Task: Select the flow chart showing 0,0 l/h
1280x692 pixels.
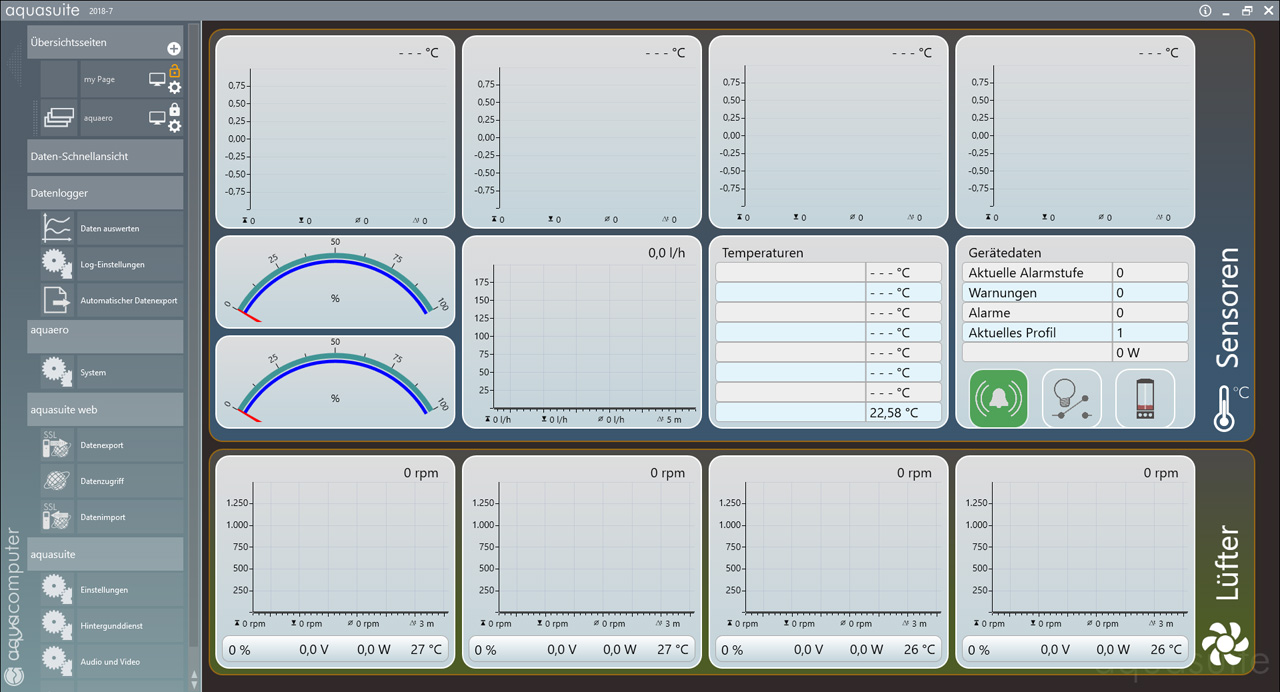Action: click(x=581, y=332)
